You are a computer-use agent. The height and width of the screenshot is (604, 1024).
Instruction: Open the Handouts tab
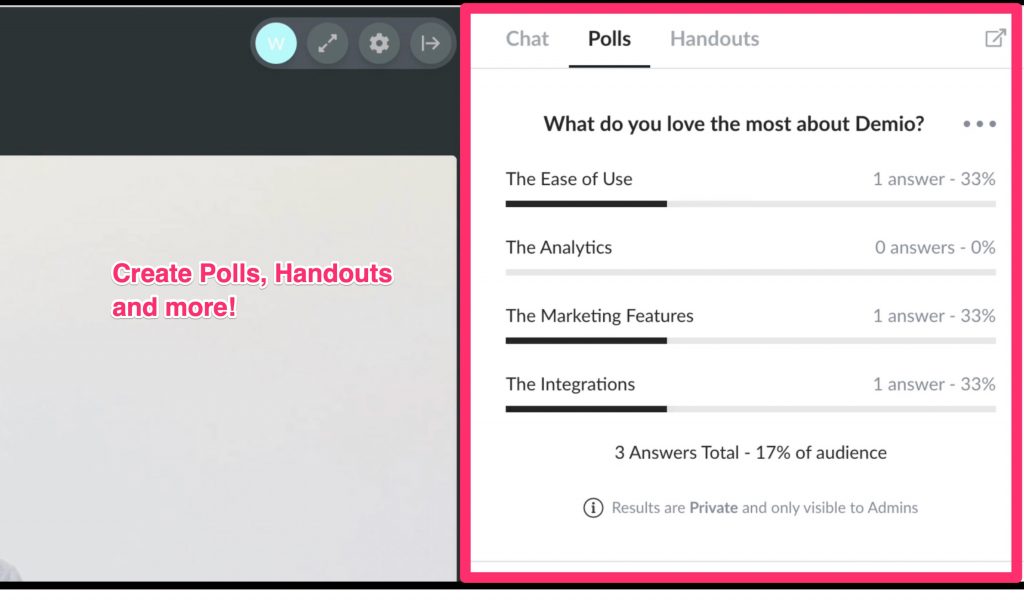714,39
